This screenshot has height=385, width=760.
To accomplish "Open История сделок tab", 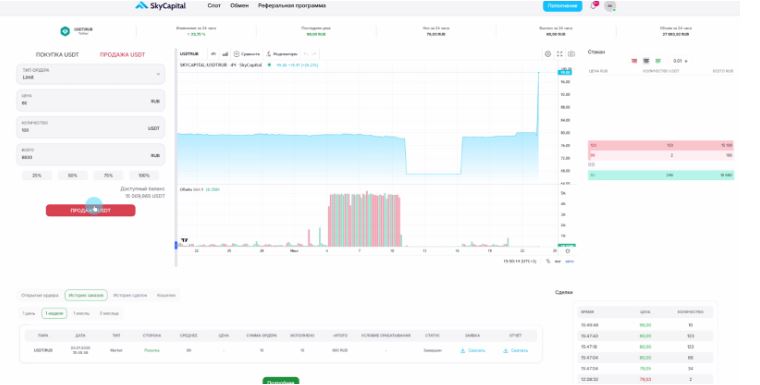I will 130,295.
